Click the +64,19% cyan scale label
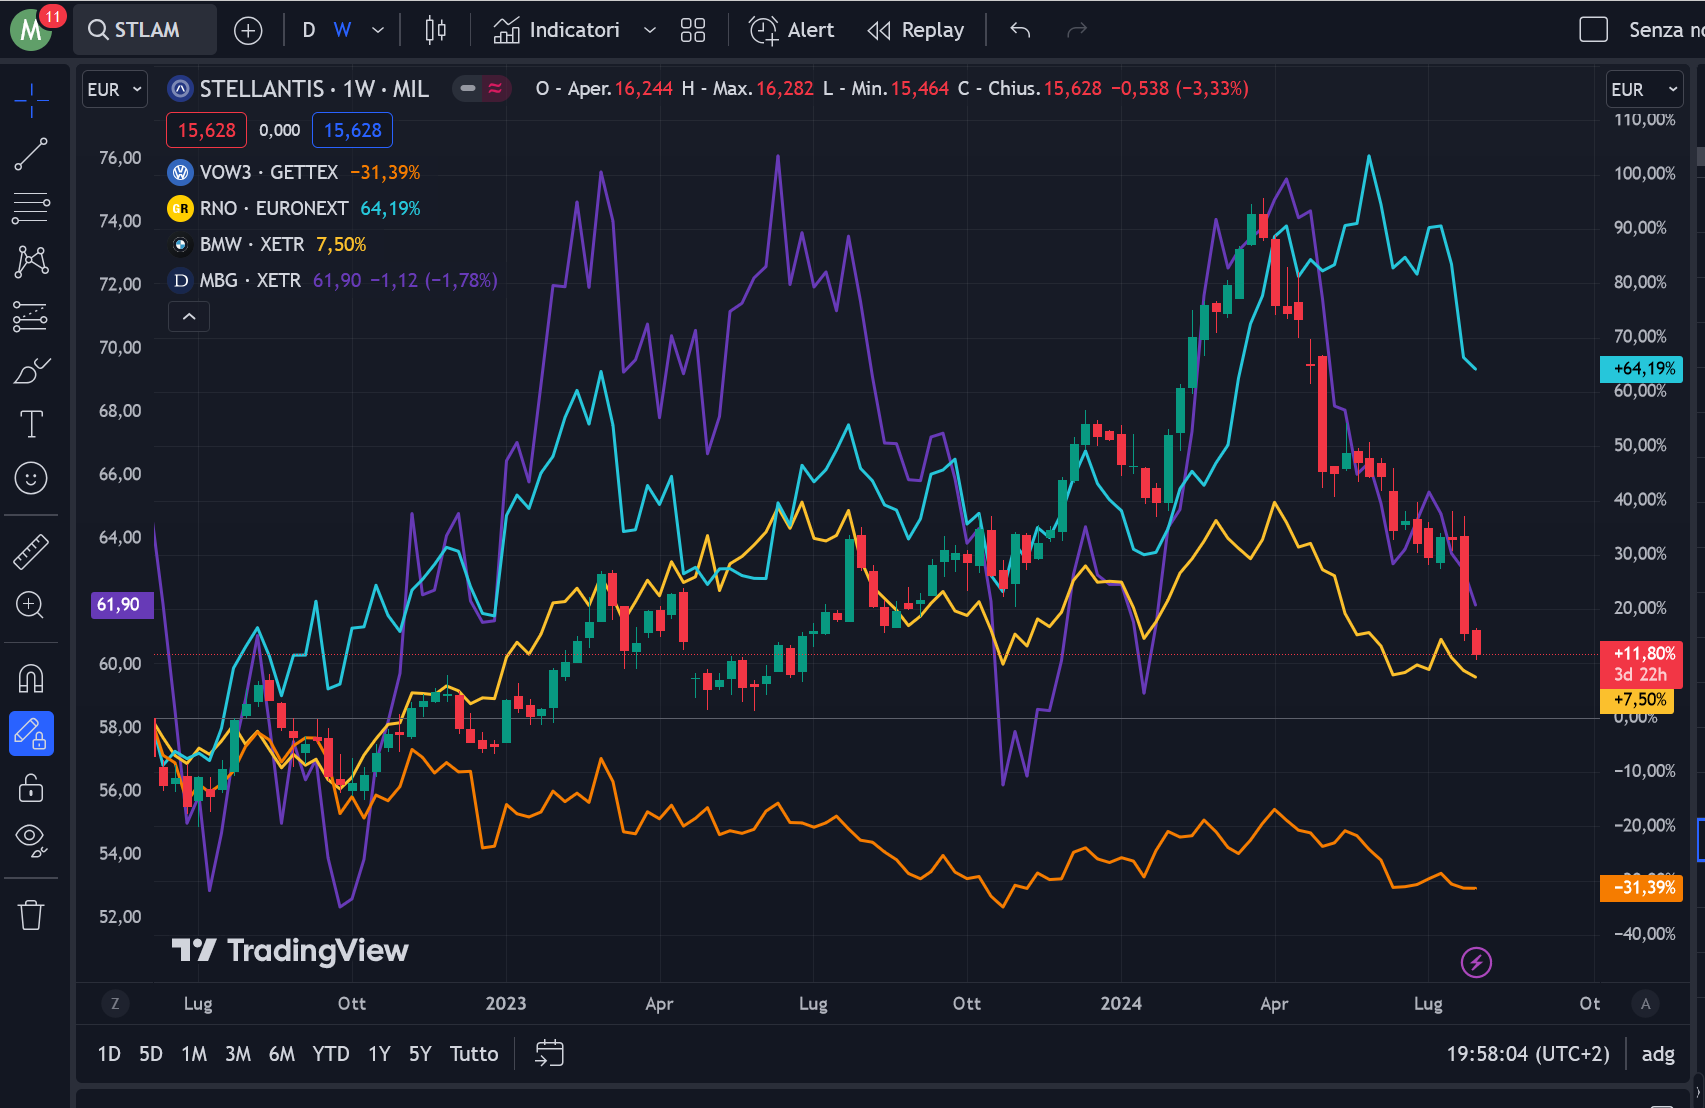 pyautogui.click(x=1642, y=369)
